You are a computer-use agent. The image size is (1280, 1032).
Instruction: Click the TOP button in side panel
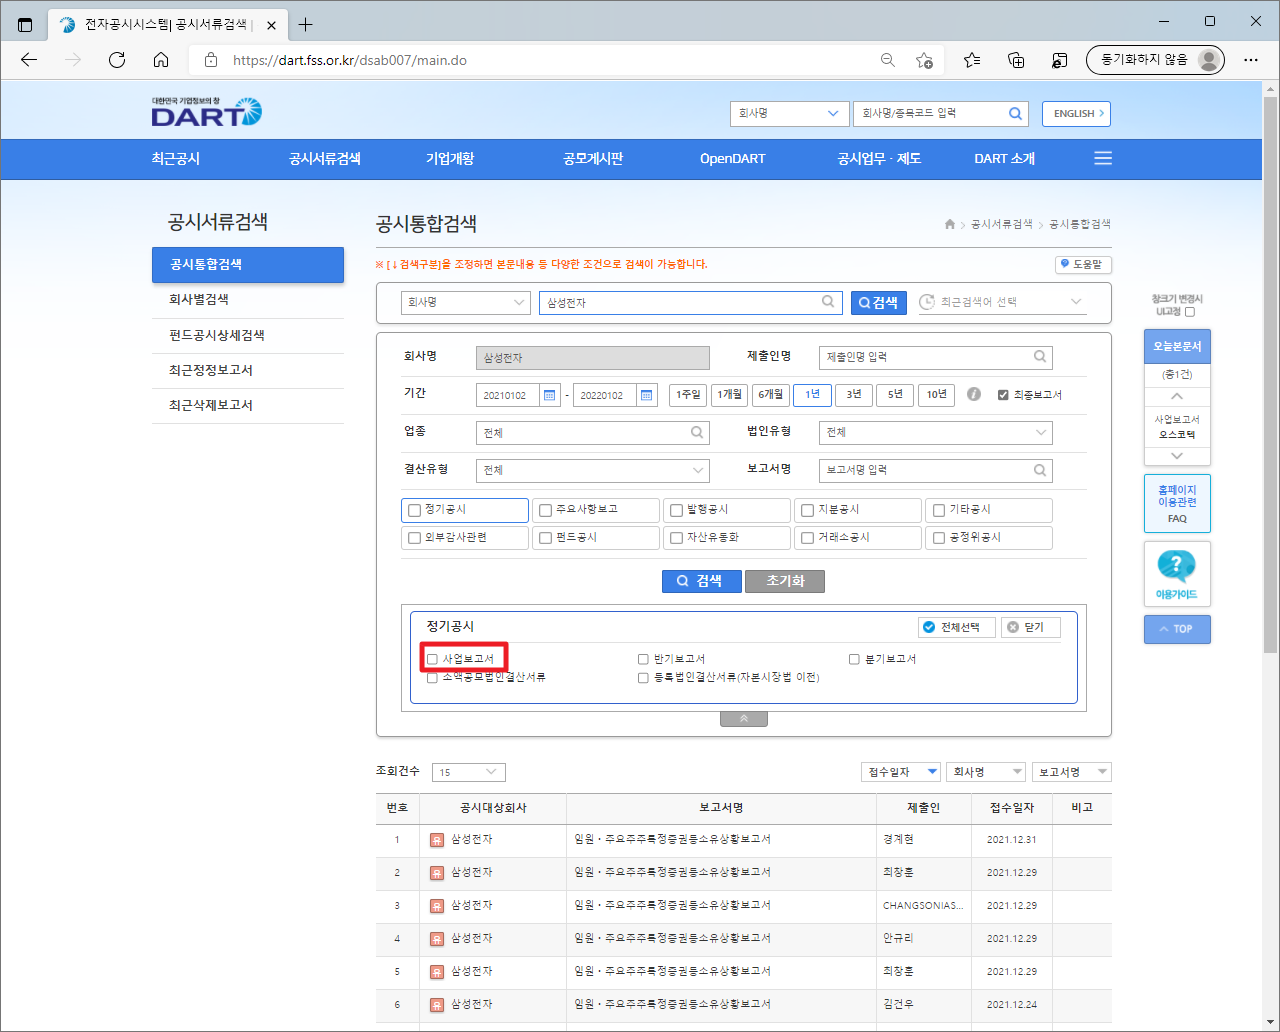(1177, 629)
